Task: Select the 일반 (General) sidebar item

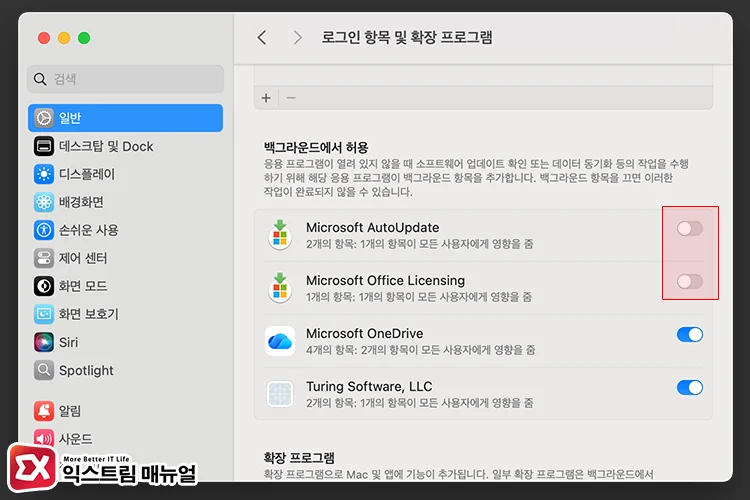Action: [125, 118]
